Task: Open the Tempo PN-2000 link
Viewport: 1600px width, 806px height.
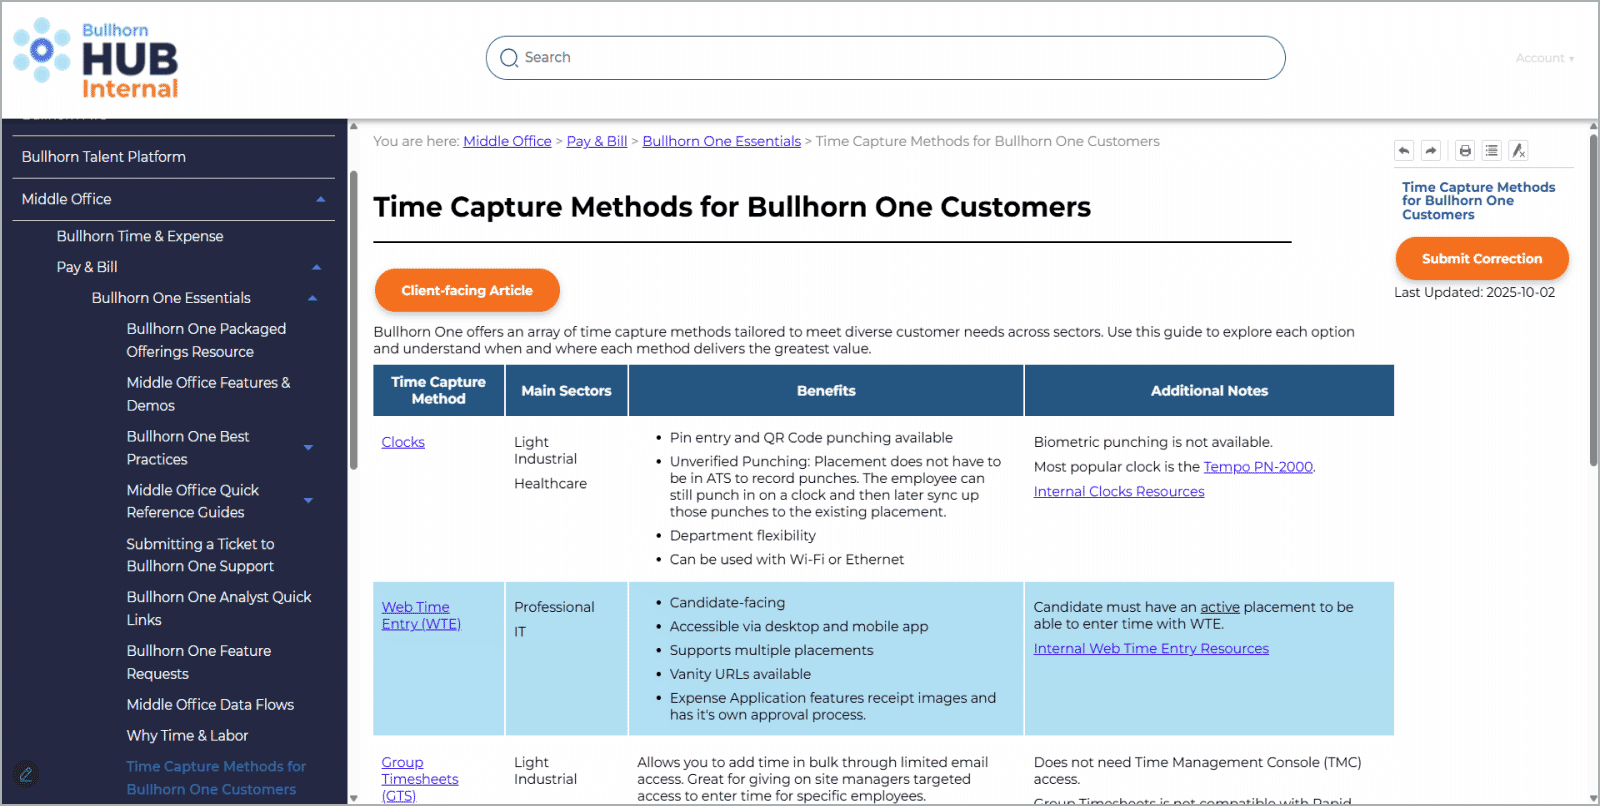Action: [x=1258, y=467]
